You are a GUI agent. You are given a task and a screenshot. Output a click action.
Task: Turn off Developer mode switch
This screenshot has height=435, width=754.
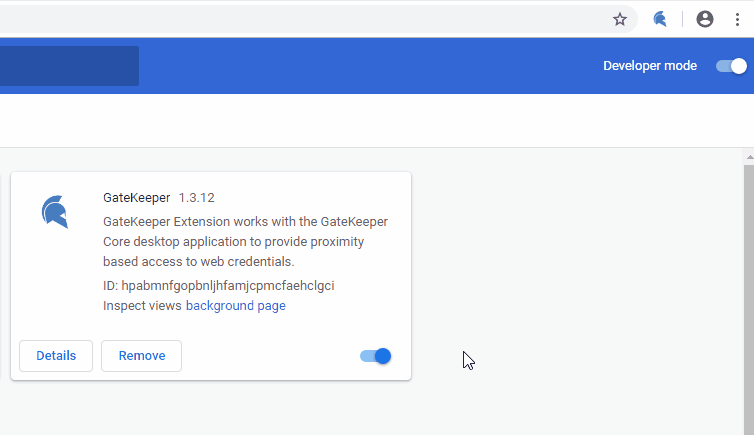731,66
